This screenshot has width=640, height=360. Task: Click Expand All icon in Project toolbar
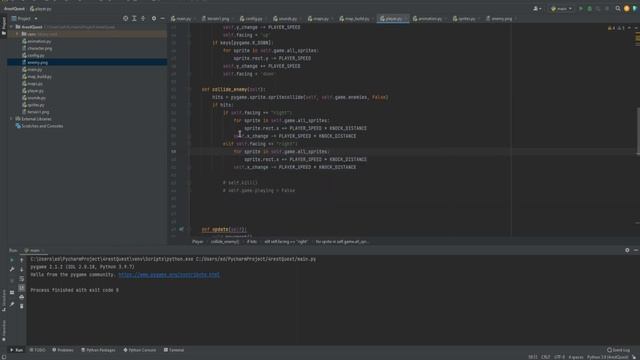(x=134, y=18)
